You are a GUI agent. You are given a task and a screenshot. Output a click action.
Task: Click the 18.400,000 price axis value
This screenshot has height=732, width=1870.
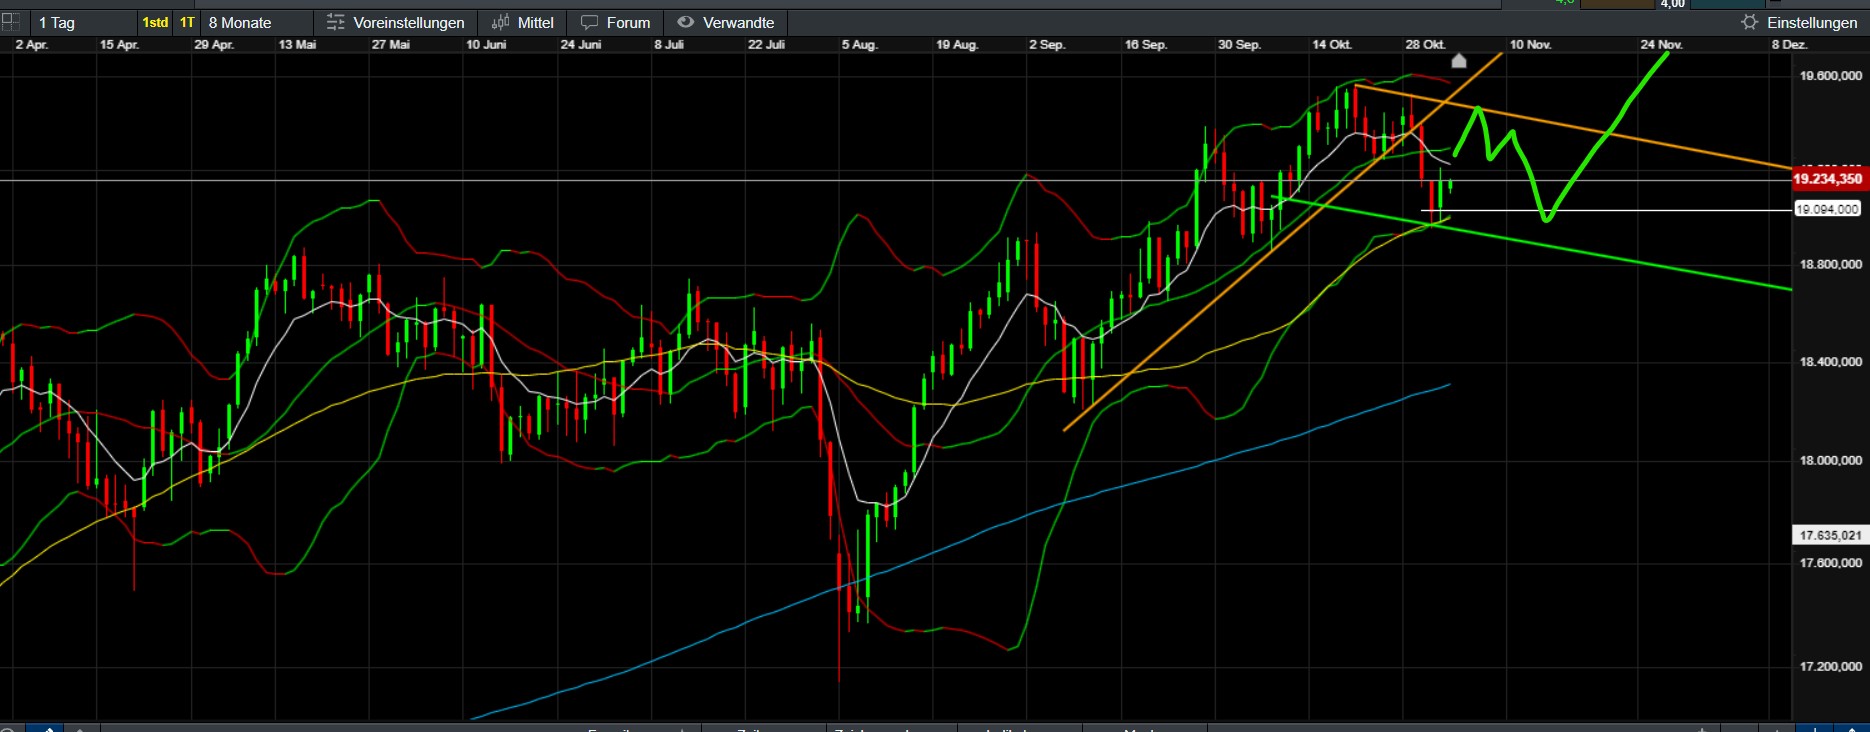point(1830,362)
